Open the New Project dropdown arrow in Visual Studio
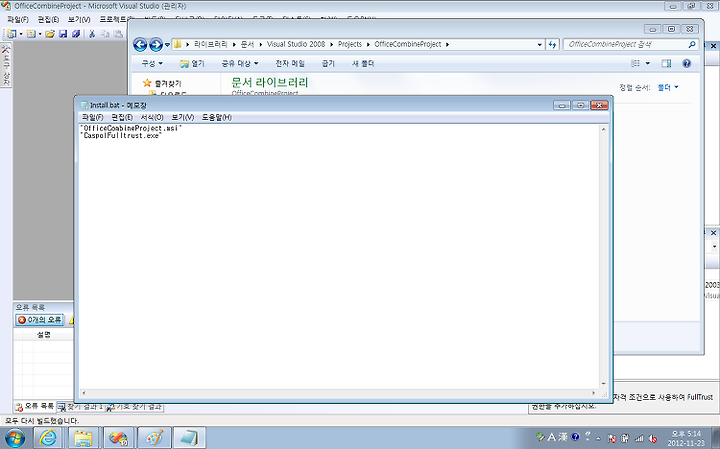Screen dimensions: 720x449 tap(20, 34)
